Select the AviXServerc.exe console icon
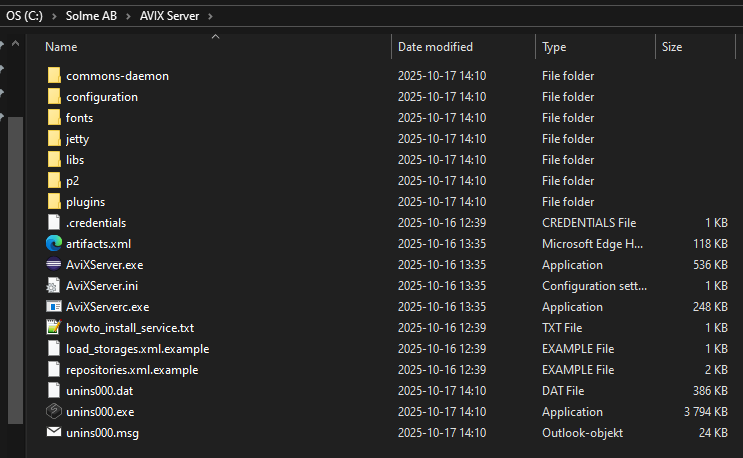Screen dimensions: 743x458 pyautogui.click(x=54, y=307)
